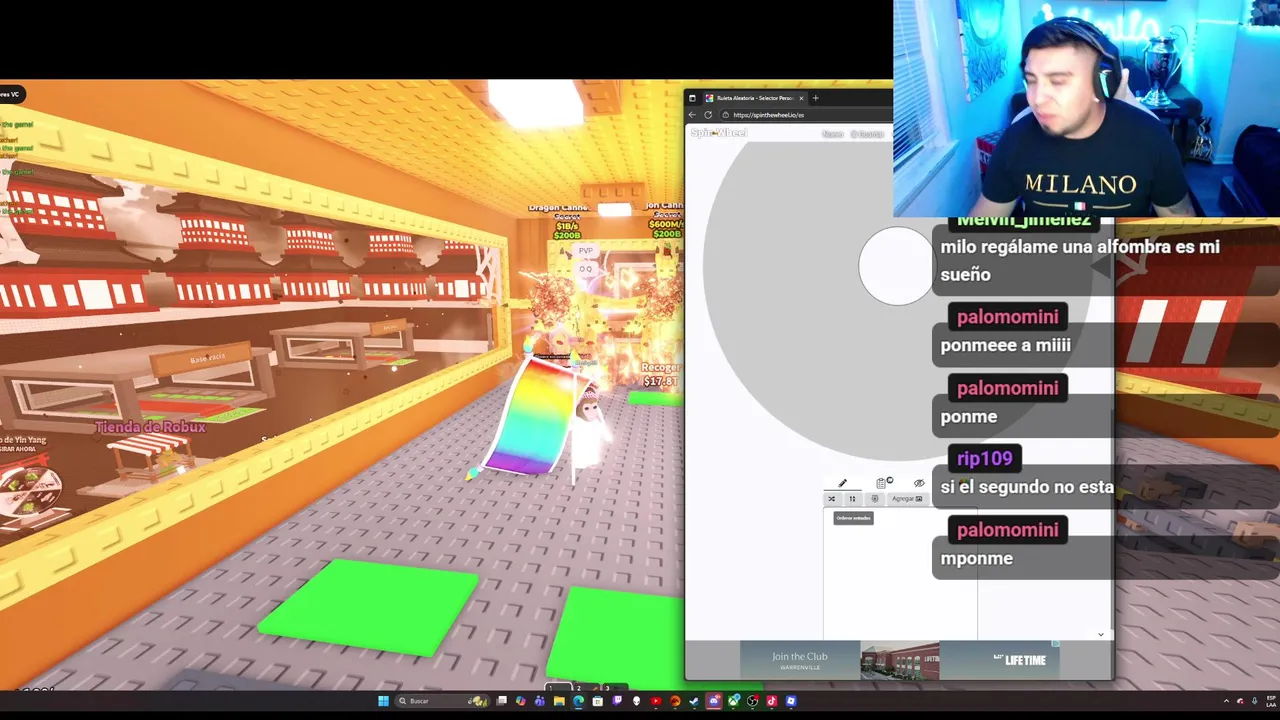Click the shield icon button in entries toolbar
This screenshot has height=720, width=1280.
pos(875,498)
